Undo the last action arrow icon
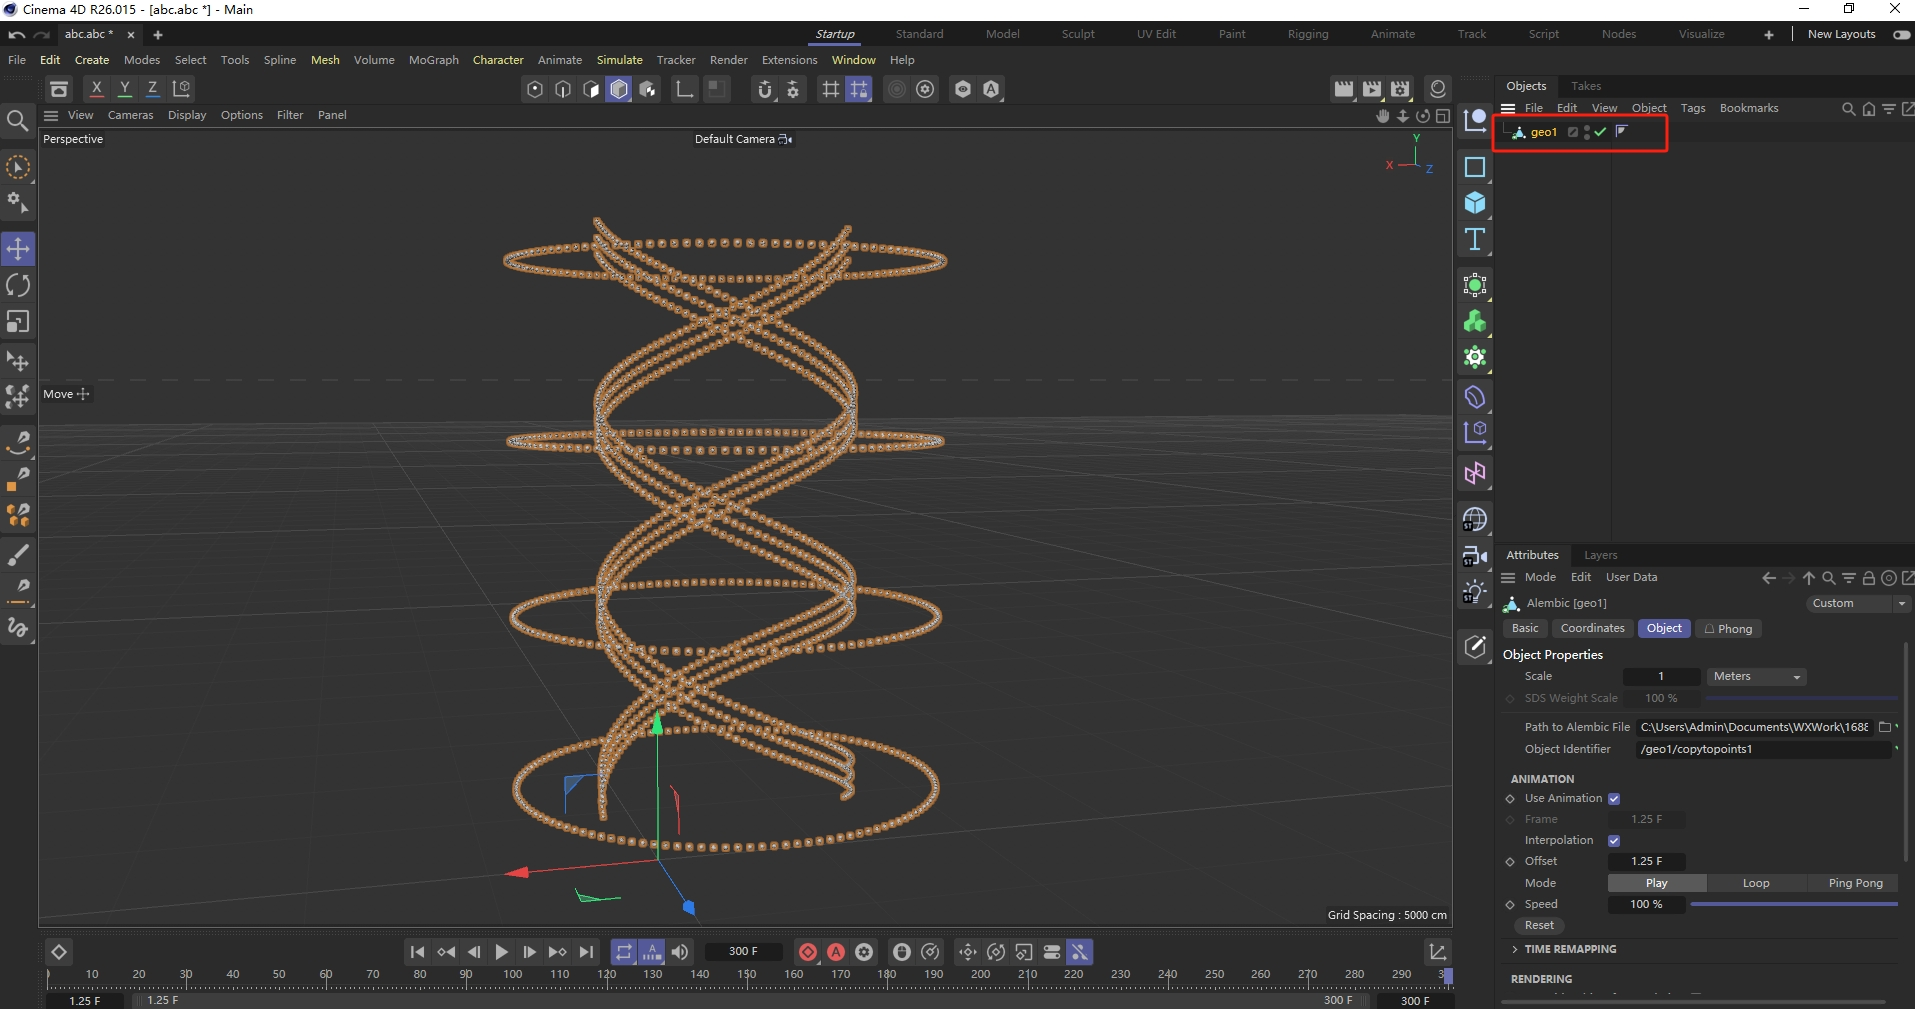The height and width of the screenshot is (1009, 1915). point(16,35)
